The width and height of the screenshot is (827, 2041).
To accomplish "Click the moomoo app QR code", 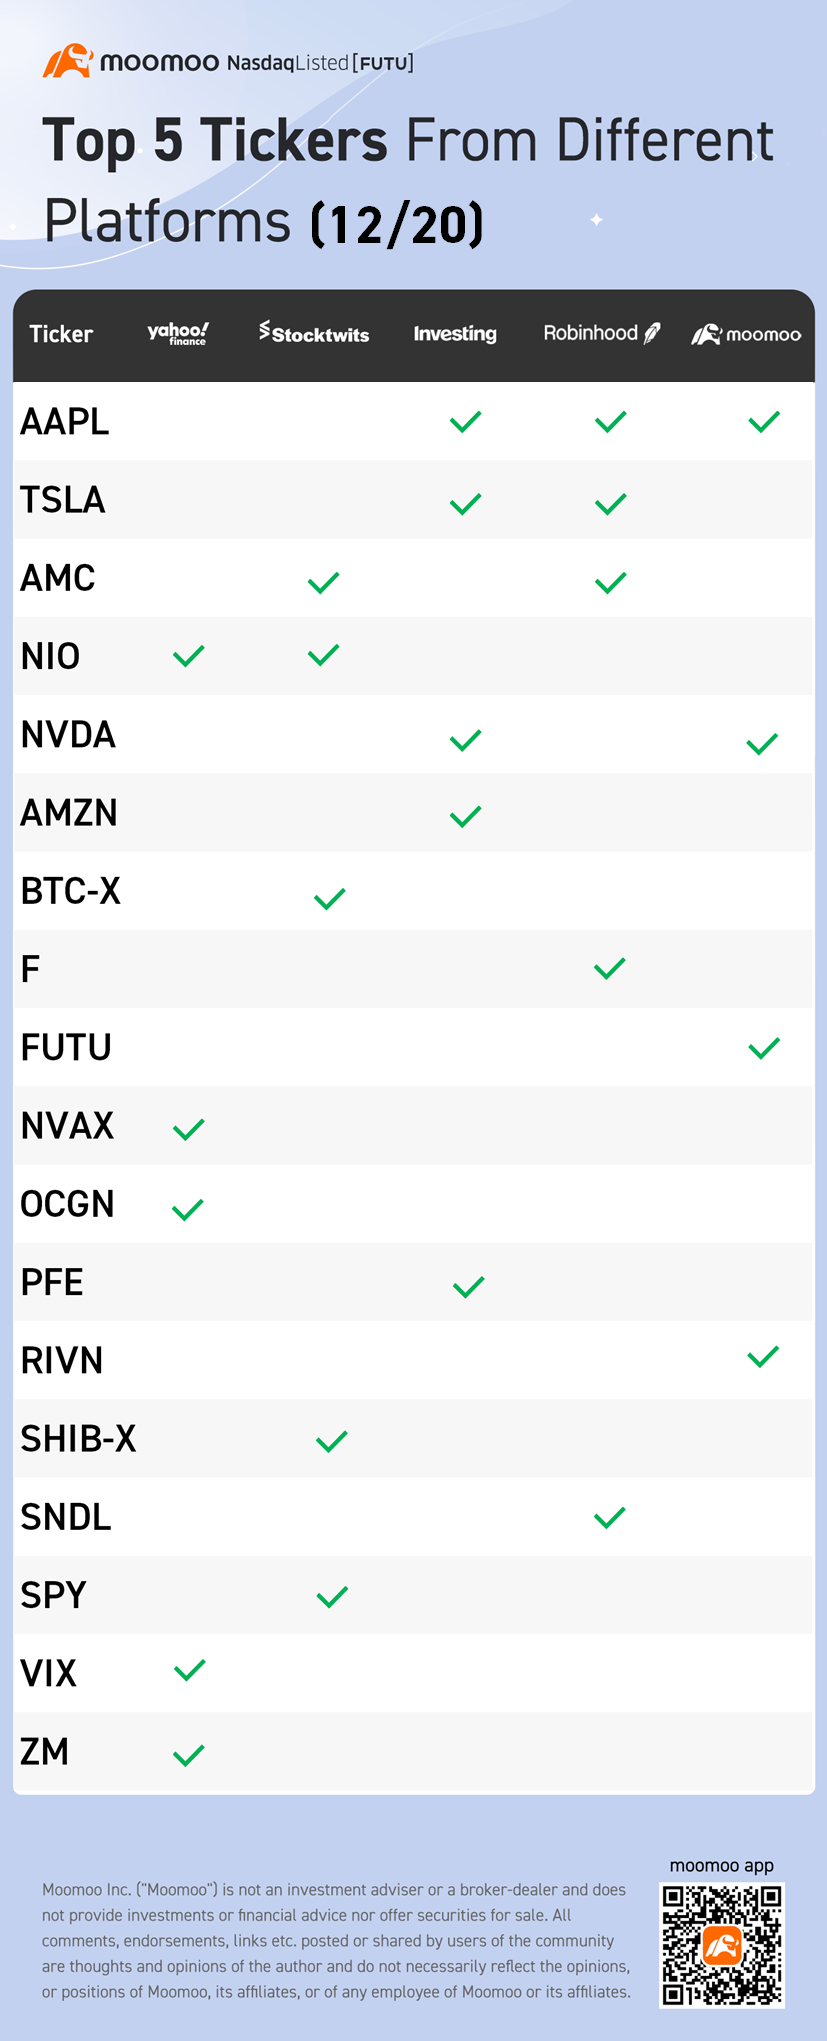I will click(x=722, y=1945).
